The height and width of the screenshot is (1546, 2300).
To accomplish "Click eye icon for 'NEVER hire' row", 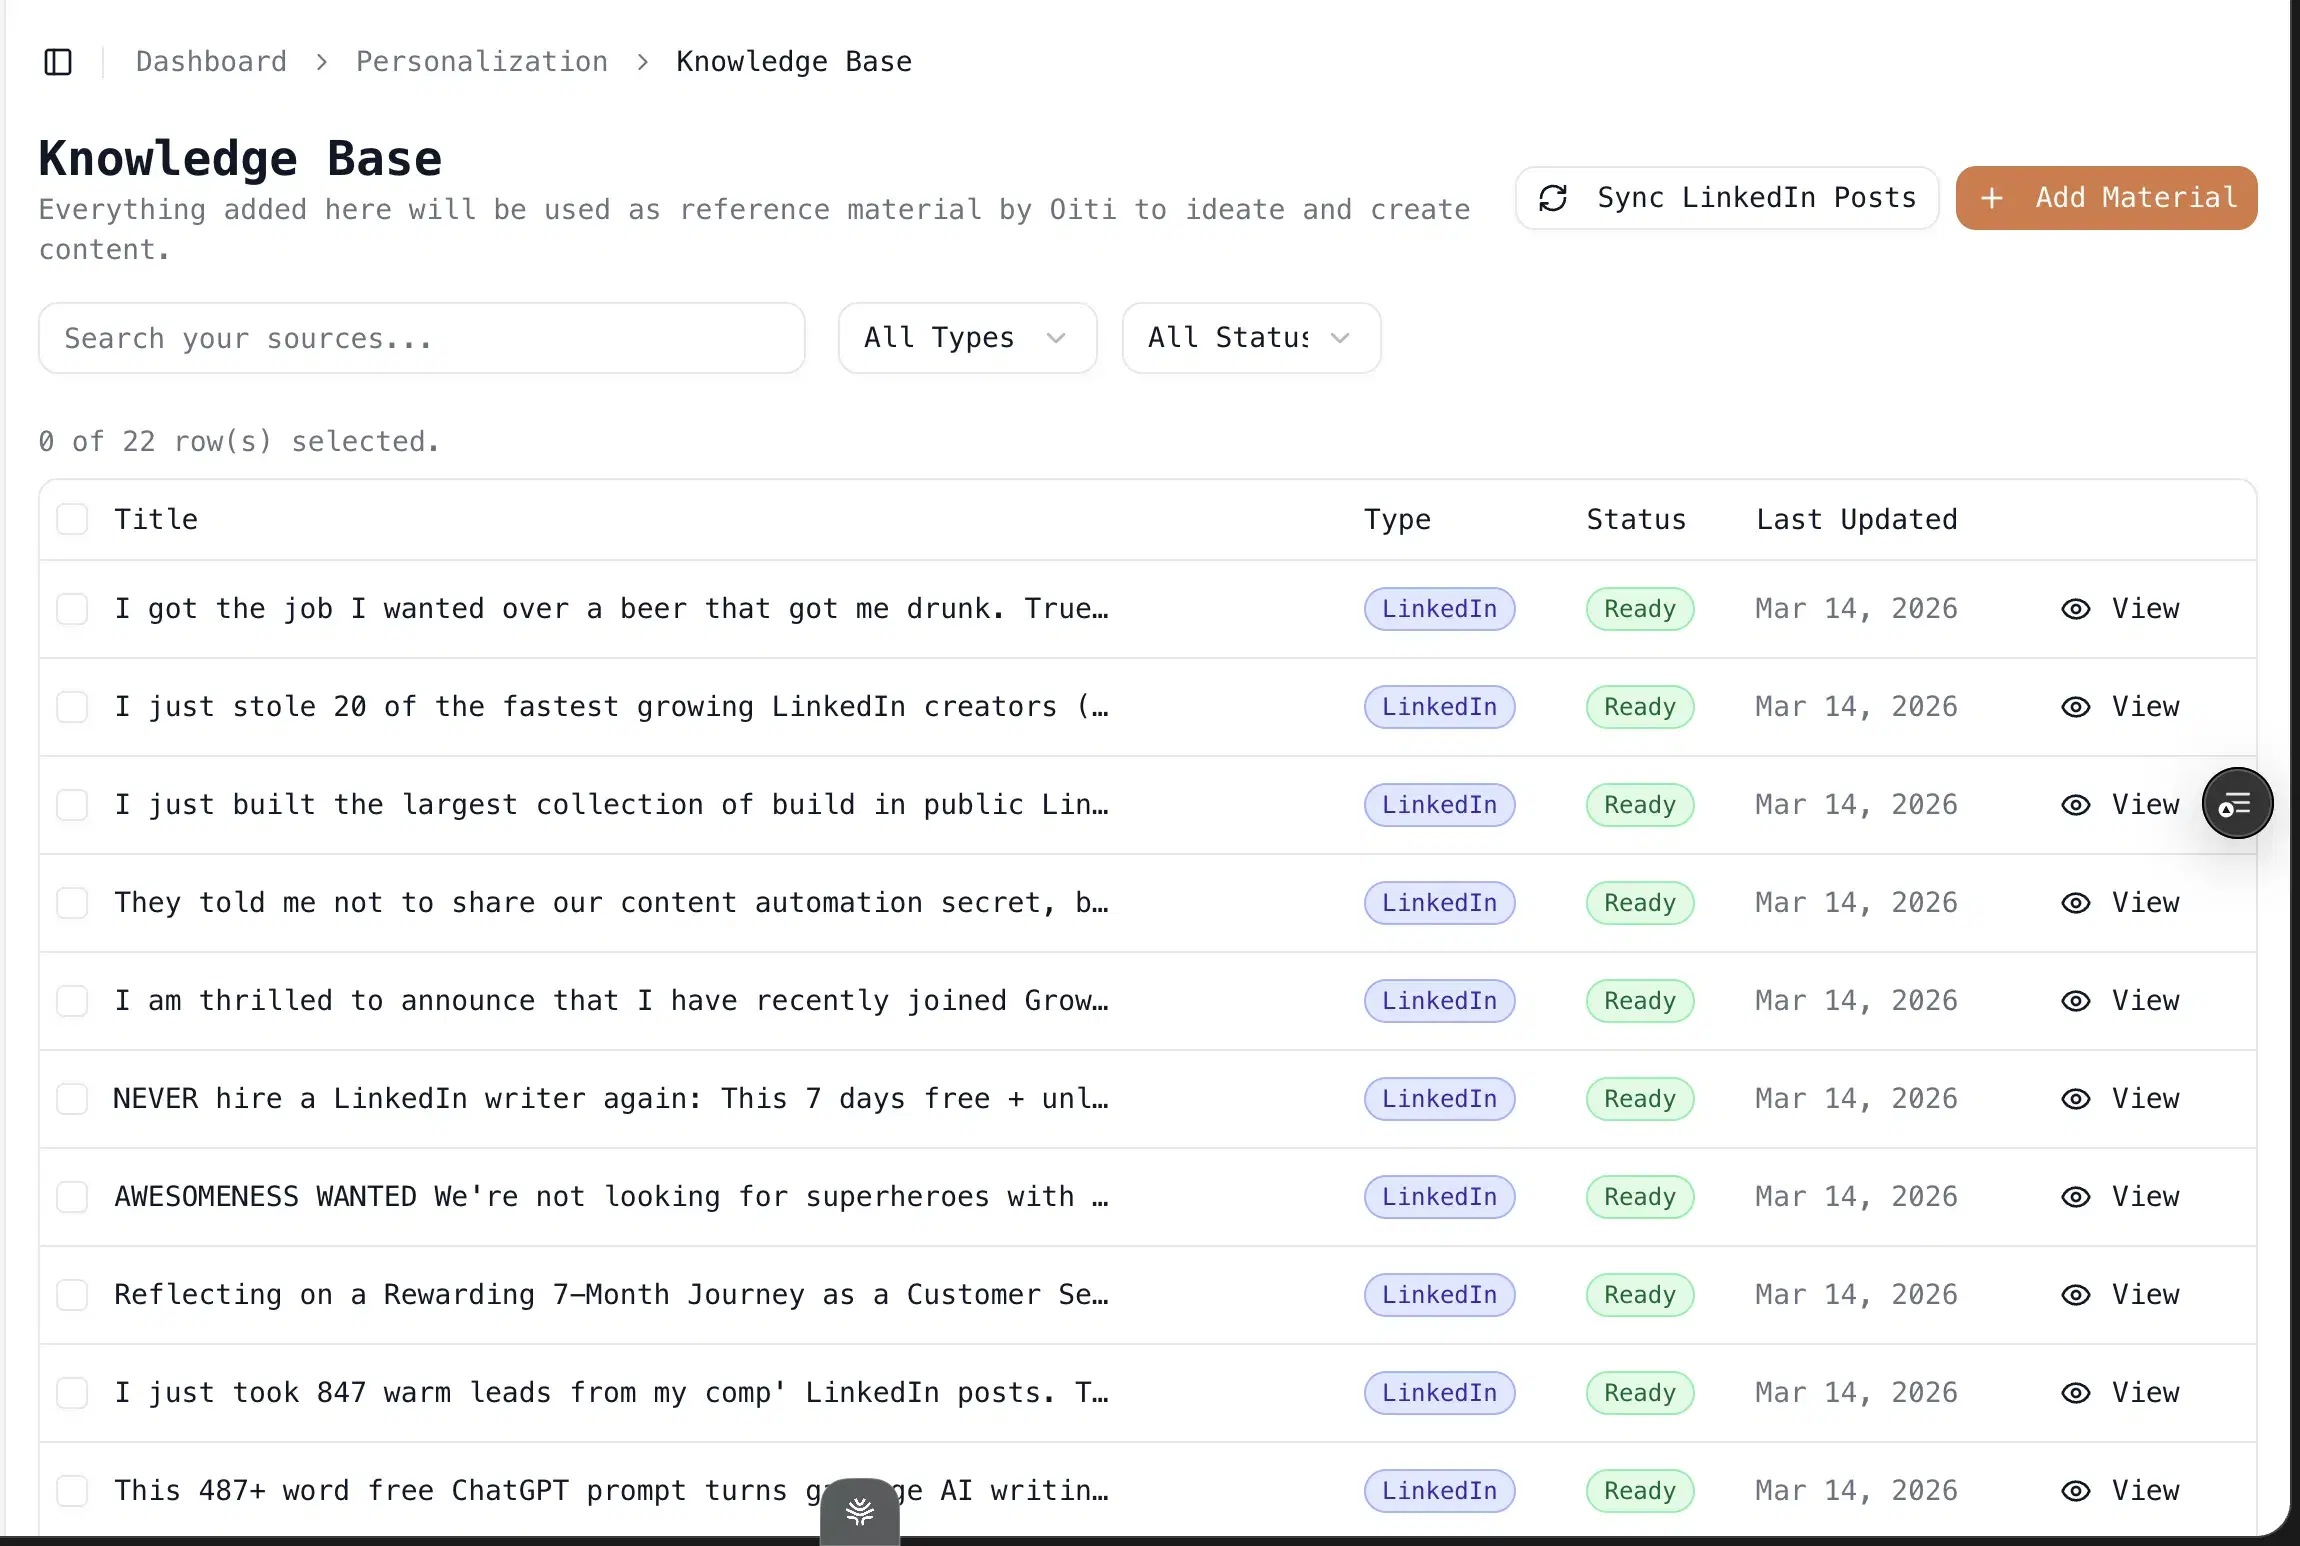I will click(x=2076, y=1099).
